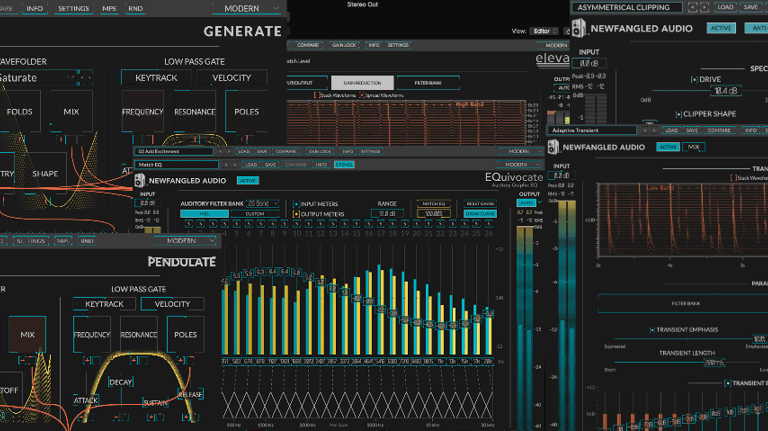Image resolution: width=768 pixels, height=431 pixels.
Task: Toggle ACTIVE in Adaptive Transient plugin
Action: pos(668,147)
